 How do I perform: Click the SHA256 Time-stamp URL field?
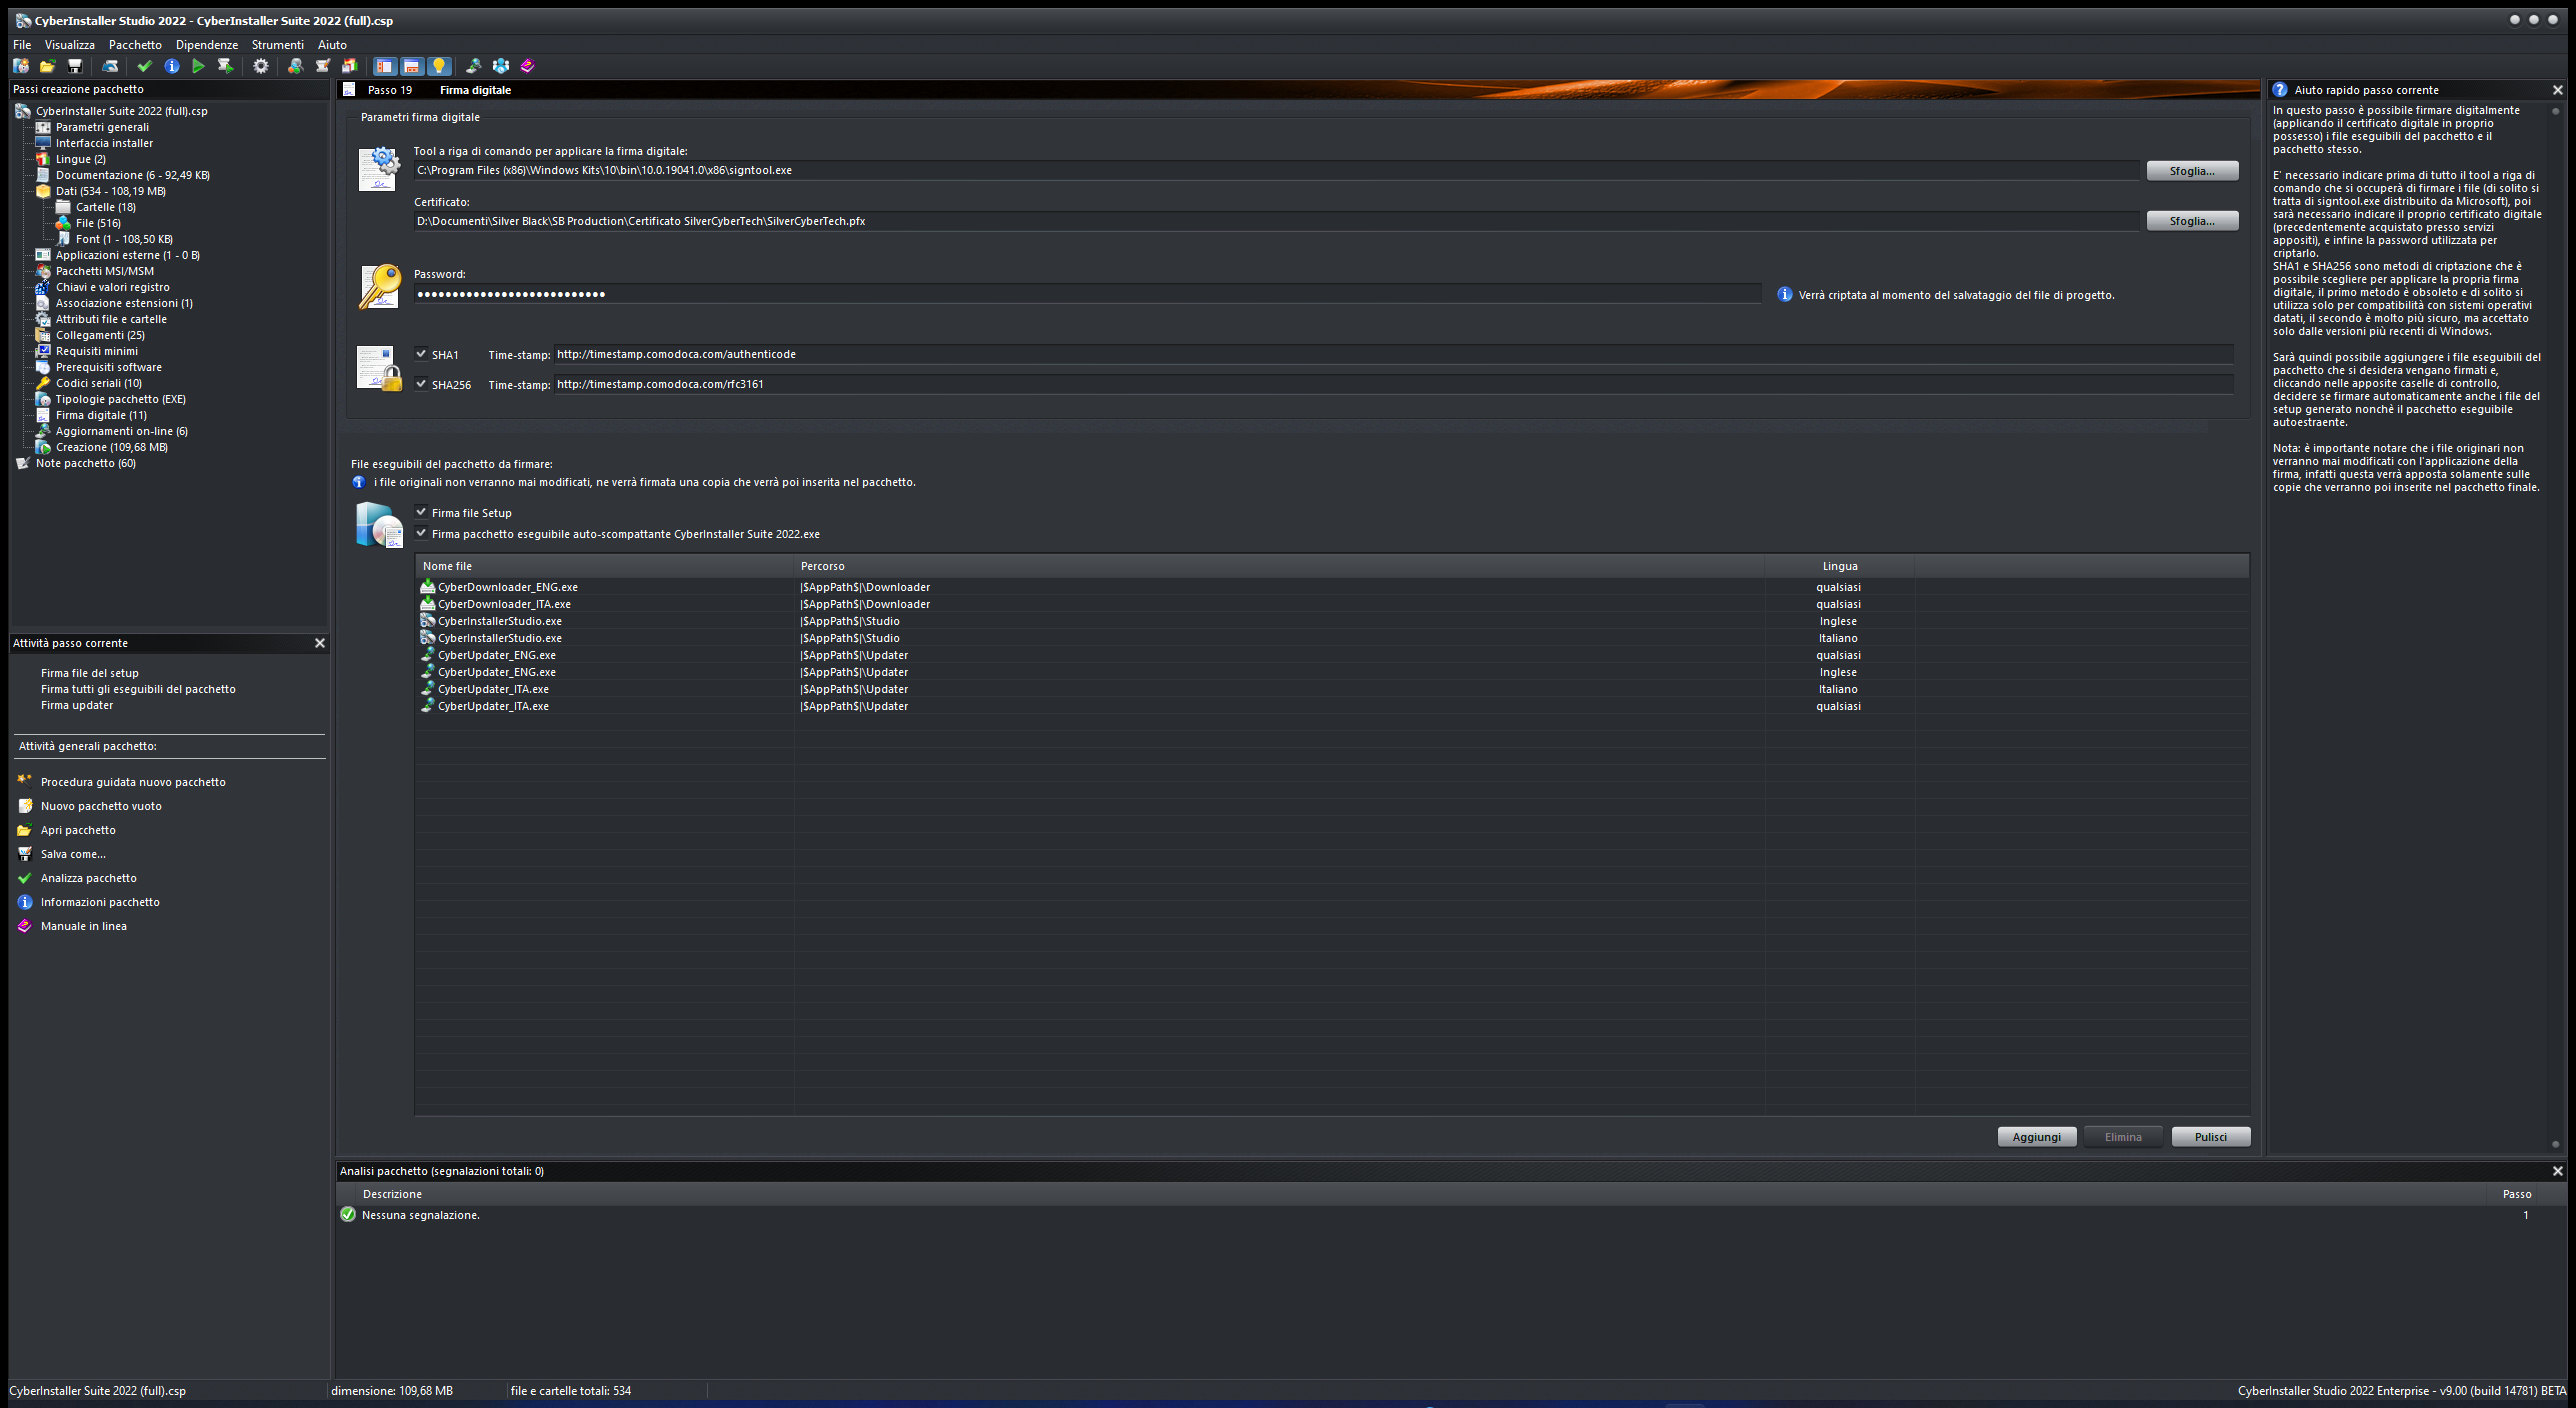click(x=1394, y=384)
